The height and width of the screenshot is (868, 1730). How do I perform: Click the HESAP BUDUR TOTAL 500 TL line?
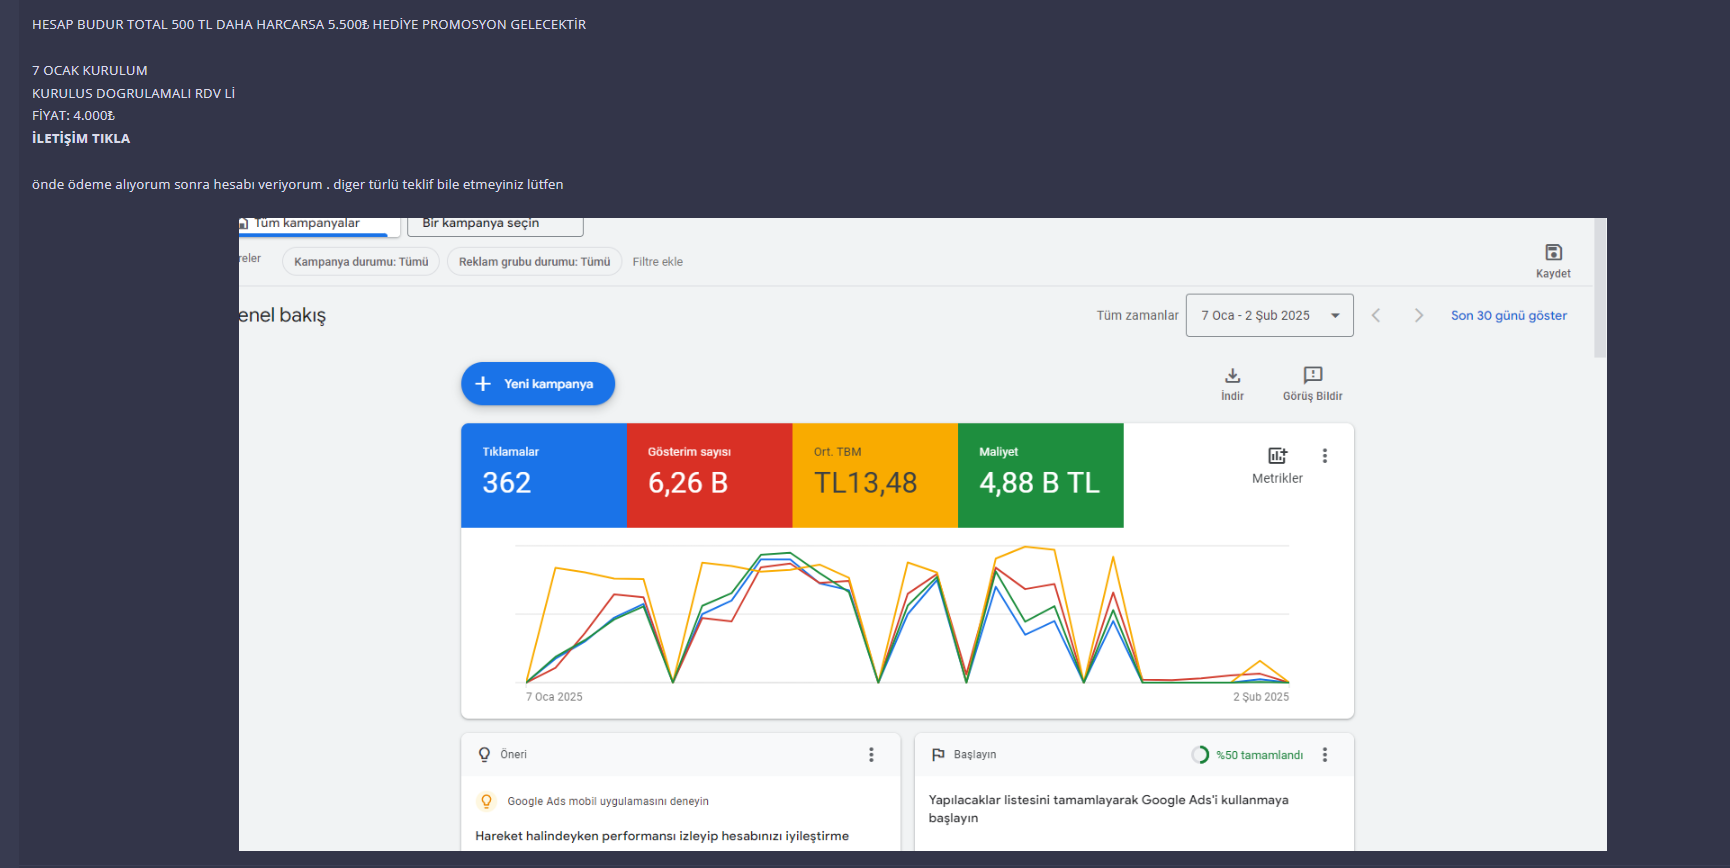[x=309, y=24]
